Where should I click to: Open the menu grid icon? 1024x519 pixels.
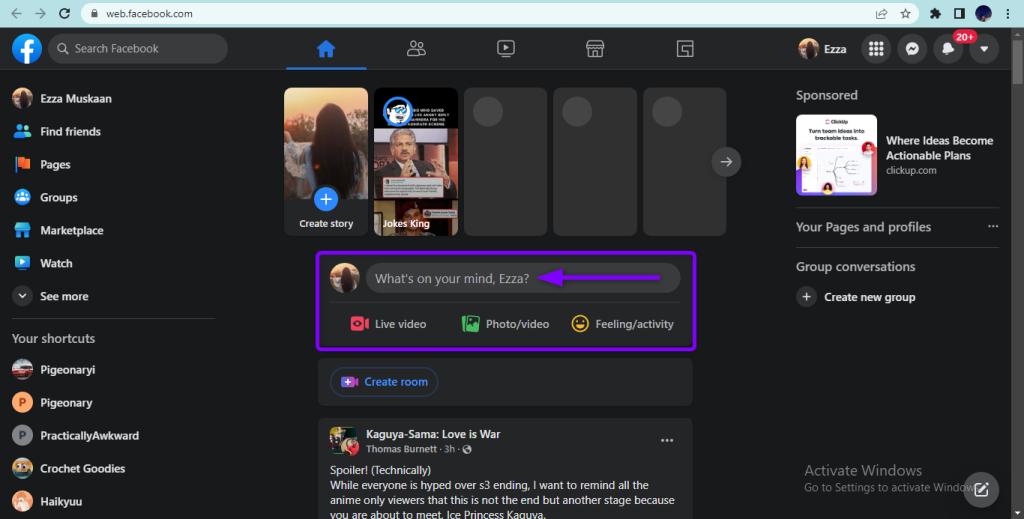point(876,49)
